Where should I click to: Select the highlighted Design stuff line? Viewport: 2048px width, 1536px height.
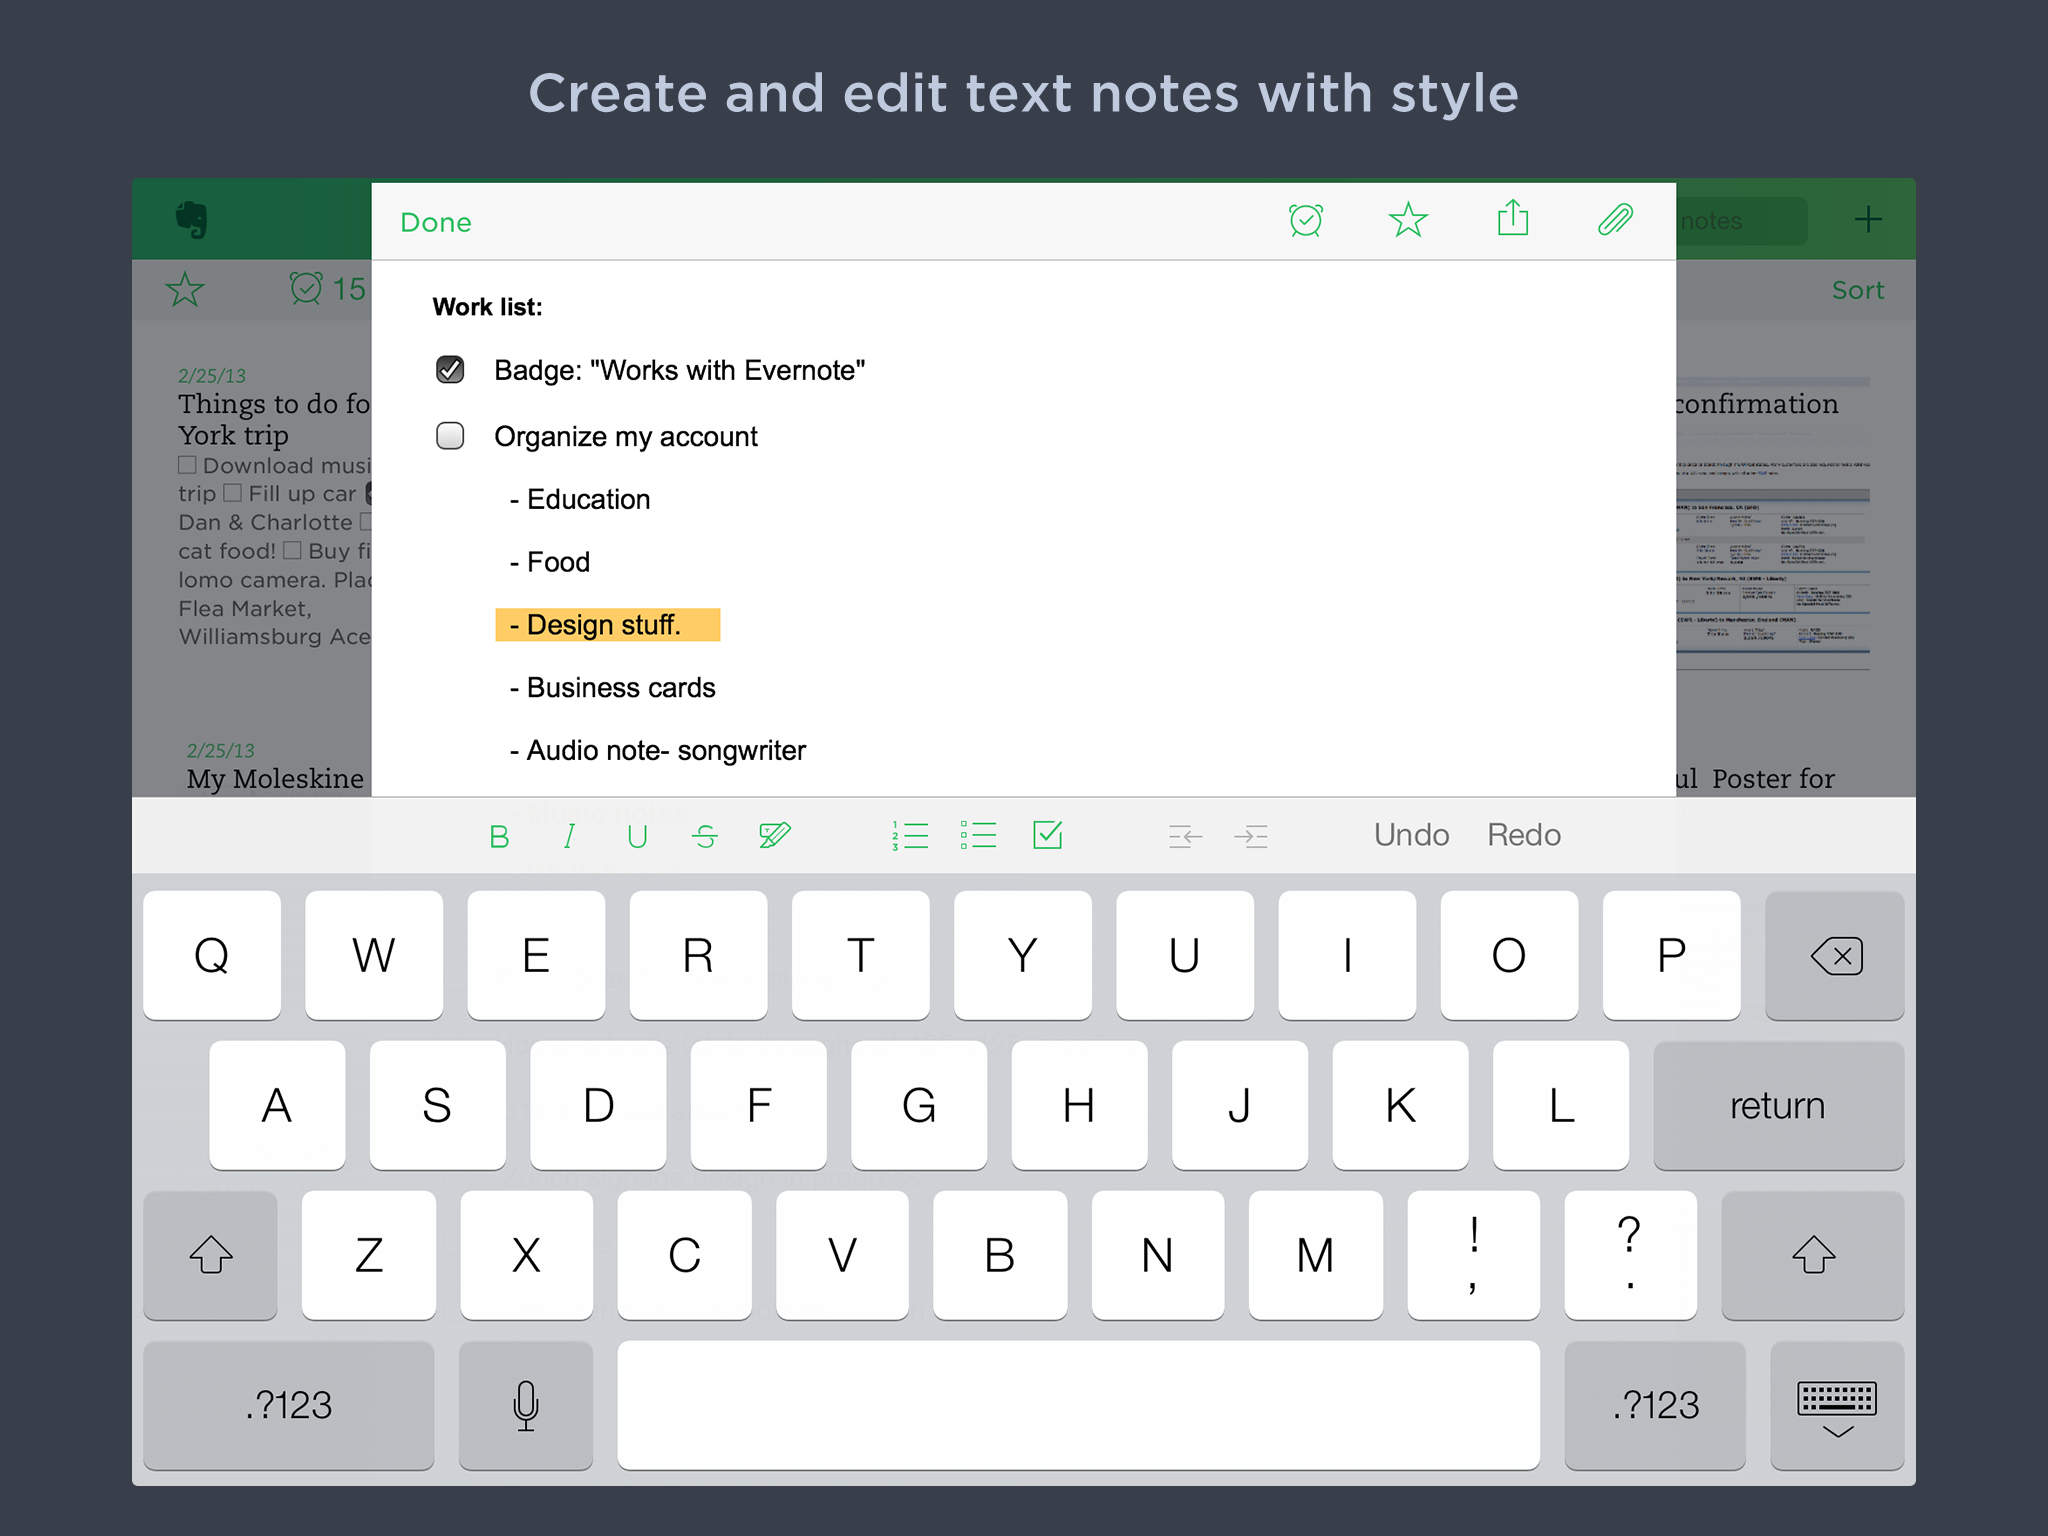tap(606, 625)
